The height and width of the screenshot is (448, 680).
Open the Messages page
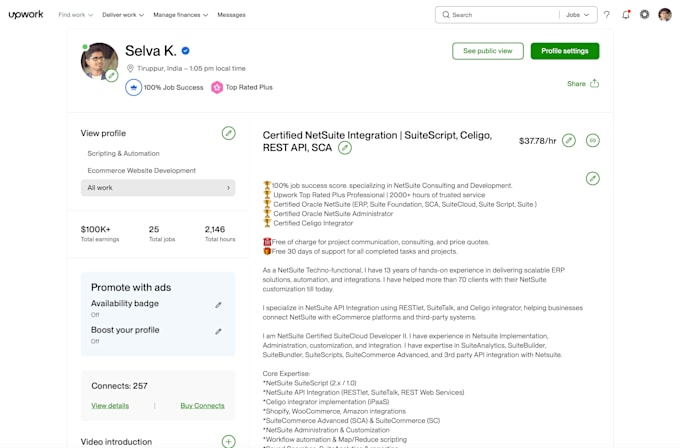[231, 15]
